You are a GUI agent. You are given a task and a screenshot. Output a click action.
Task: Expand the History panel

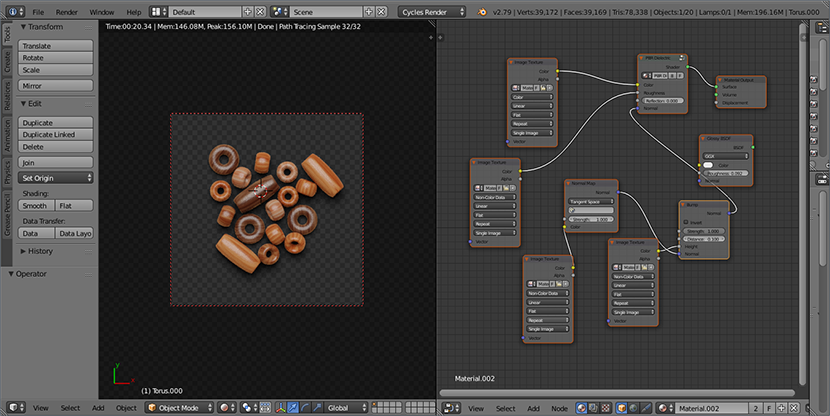click(40, 251)
